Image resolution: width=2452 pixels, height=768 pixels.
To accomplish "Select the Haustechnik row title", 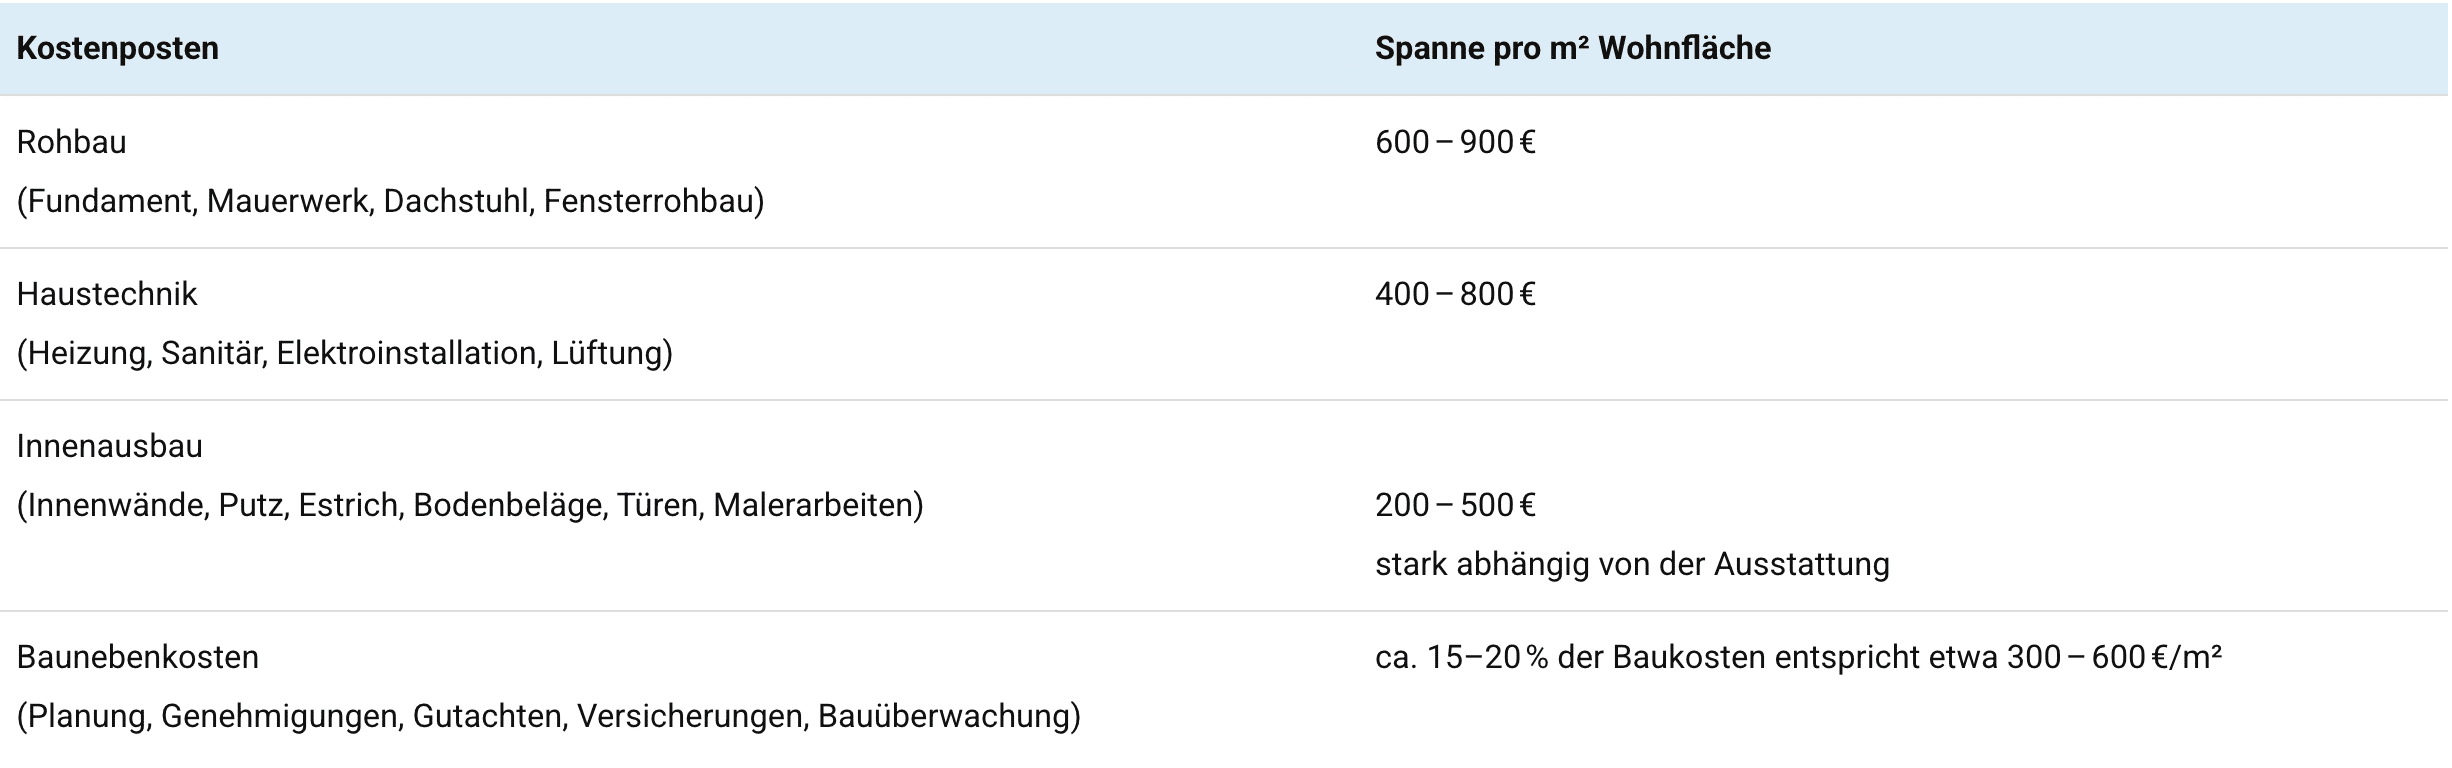I will (107, 295).
